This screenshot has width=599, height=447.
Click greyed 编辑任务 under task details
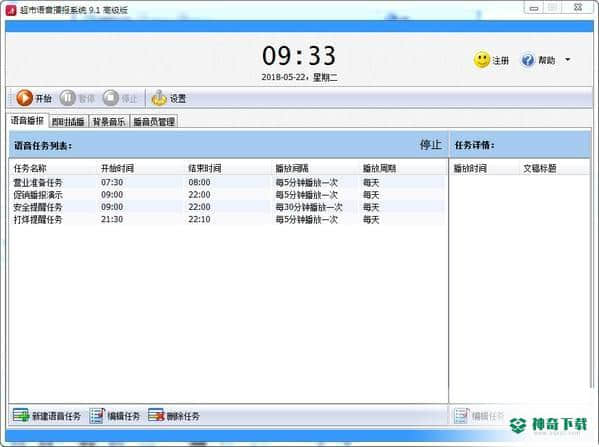click(x=479, y=415)
